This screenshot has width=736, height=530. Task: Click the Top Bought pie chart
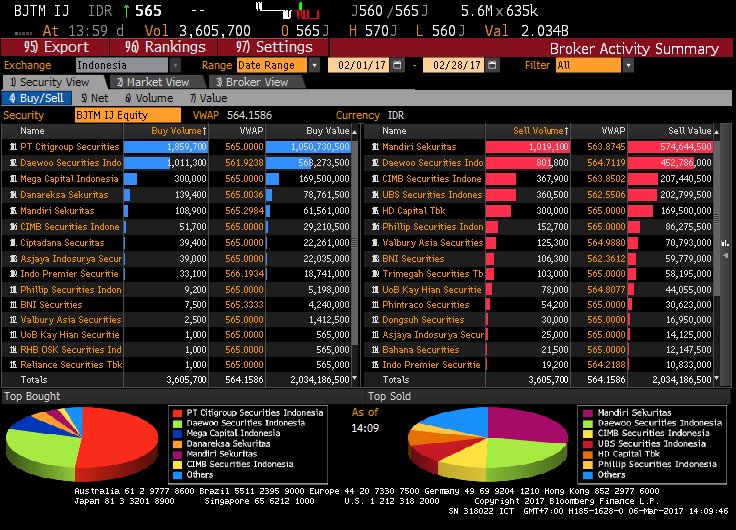coord(82,444)
